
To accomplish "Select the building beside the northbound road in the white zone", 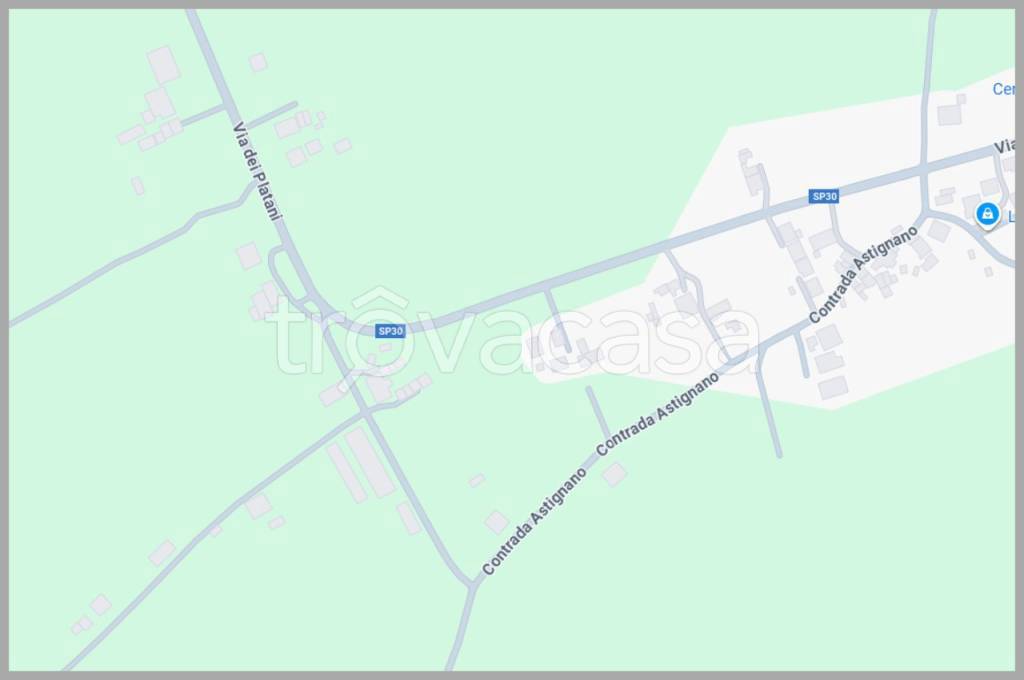I will tap(951, 112).
